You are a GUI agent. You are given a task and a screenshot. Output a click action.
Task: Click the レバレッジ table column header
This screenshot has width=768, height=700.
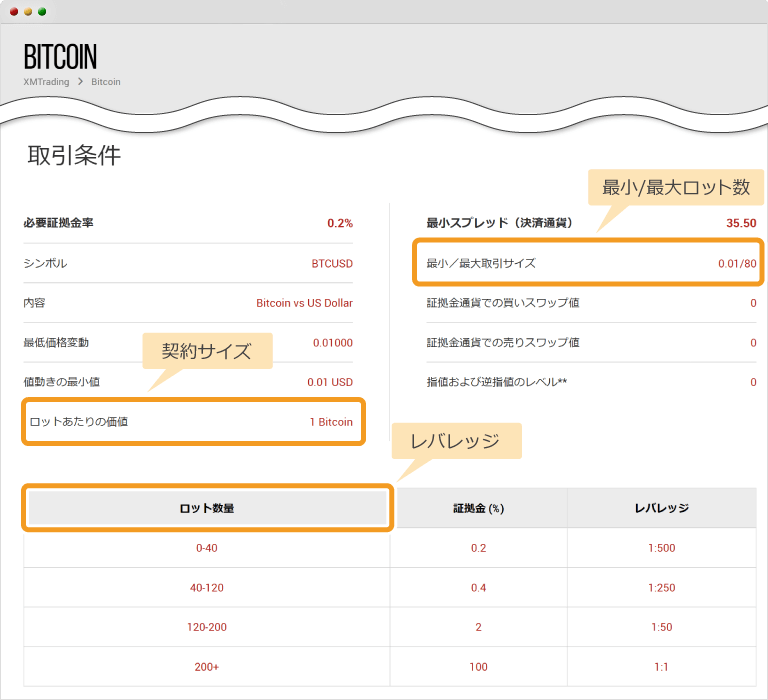(662, 508)
